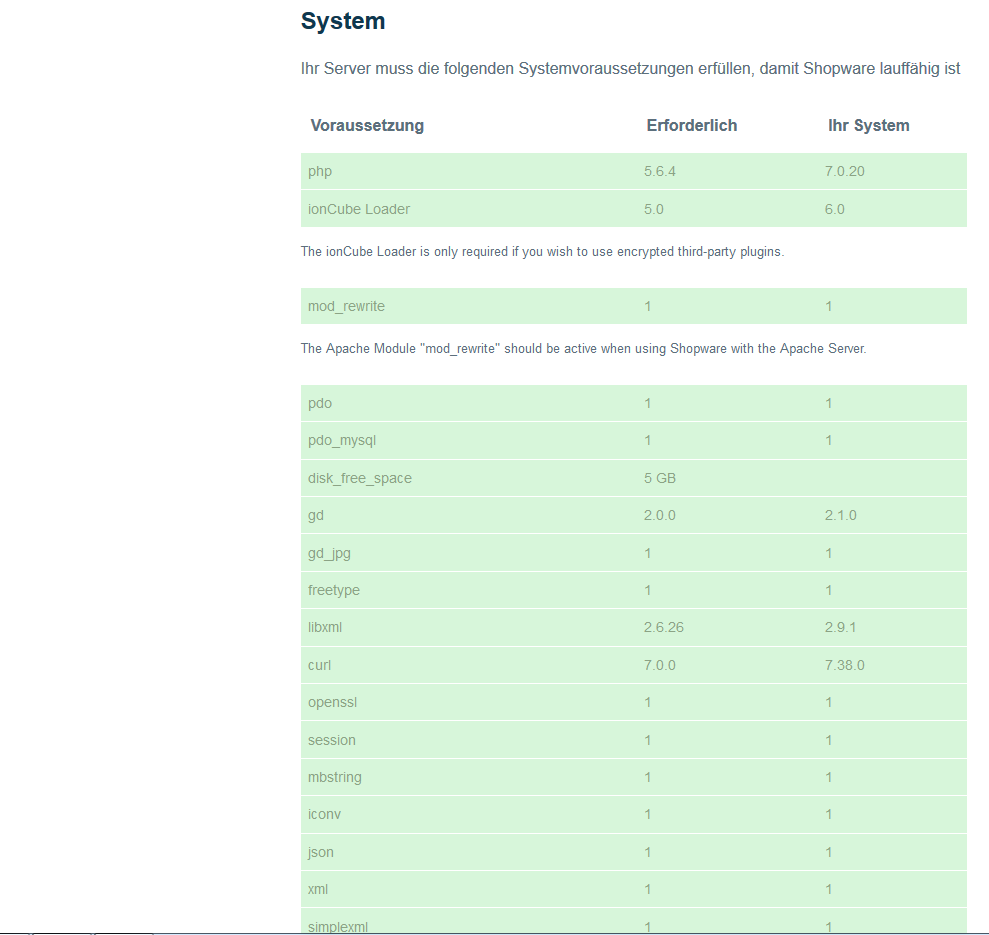Click required php version 5.6.4

[x=660, y=171]
